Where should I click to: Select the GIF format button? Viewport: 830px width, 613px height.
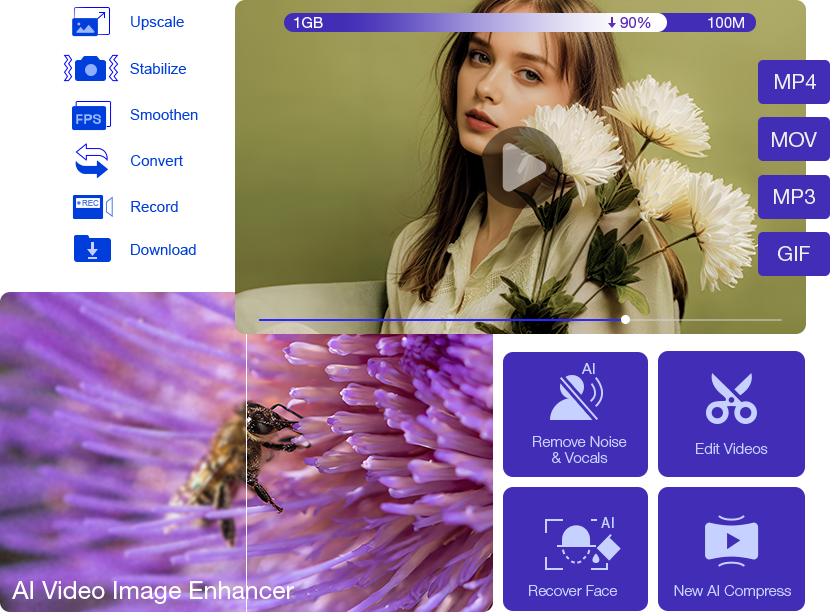coord(794,254)
